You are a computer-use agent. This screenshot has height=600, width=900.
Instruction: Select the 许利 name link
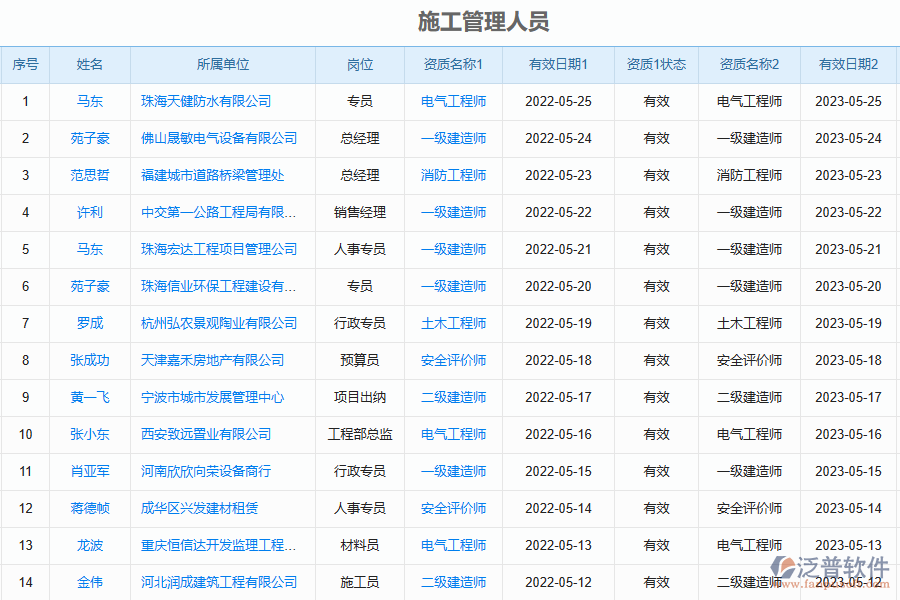tap(90, 212)
